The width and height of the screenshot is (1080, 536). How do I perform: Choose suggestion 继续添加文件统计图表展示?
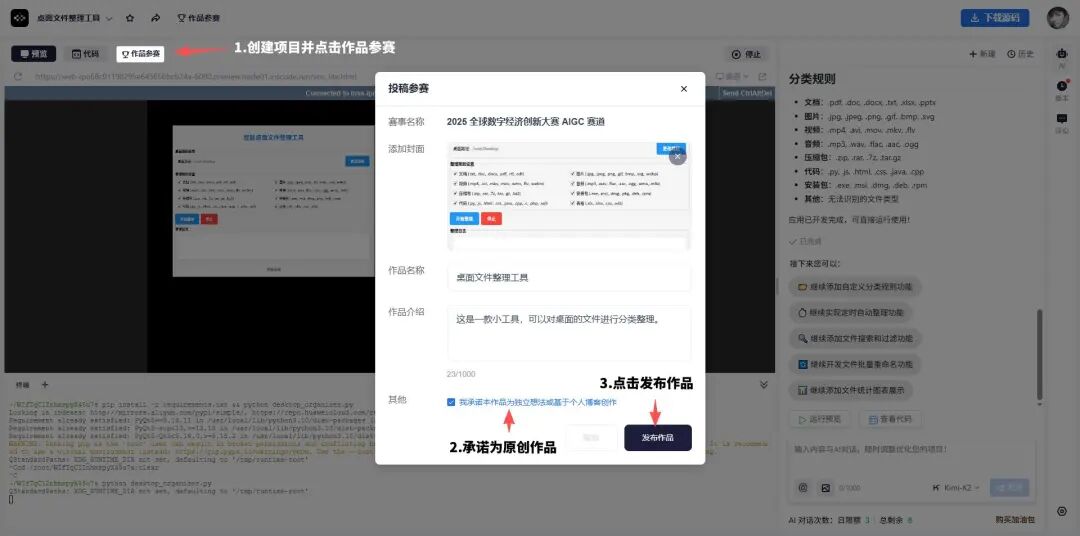tap(851, 390)
